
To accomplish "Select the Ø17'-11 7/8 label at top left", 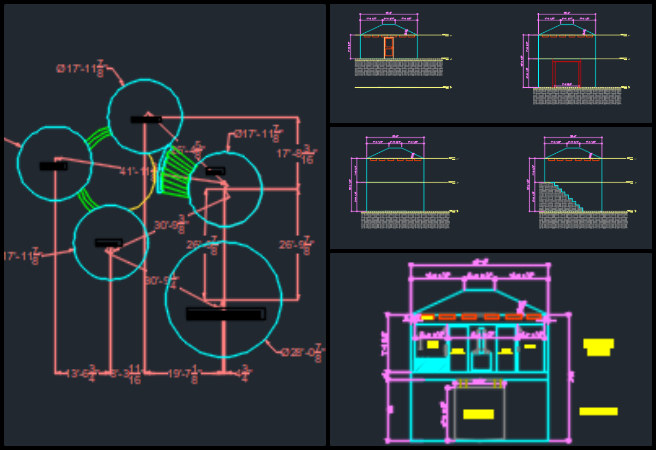I will pos(82,69).
